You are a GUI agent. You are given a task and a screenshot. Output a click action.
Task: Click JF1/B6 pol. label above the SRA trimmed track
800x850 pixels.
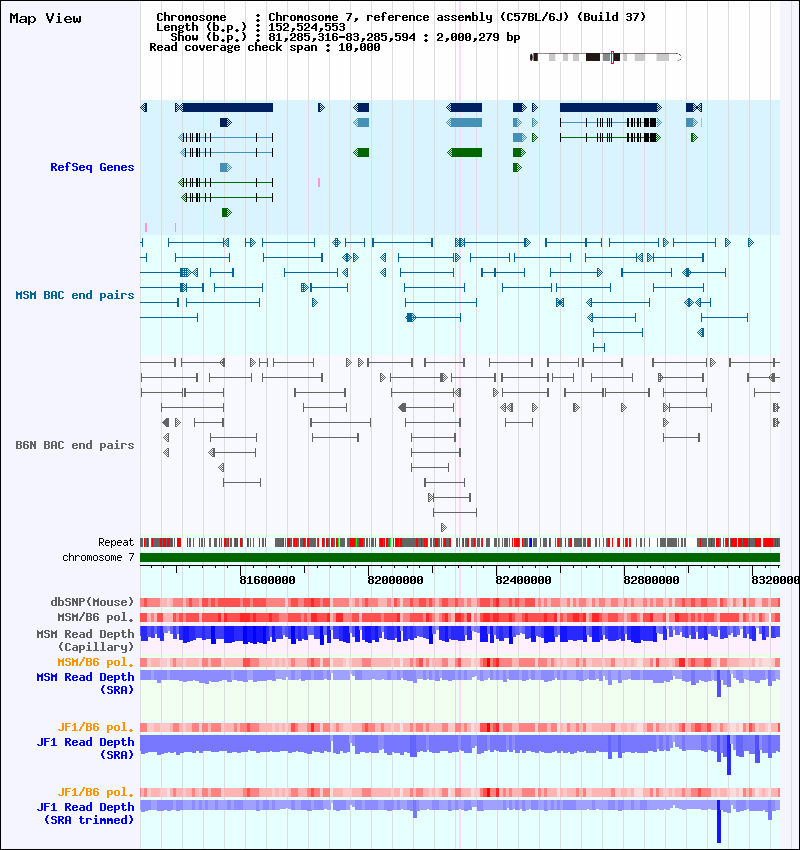[95, 792]
